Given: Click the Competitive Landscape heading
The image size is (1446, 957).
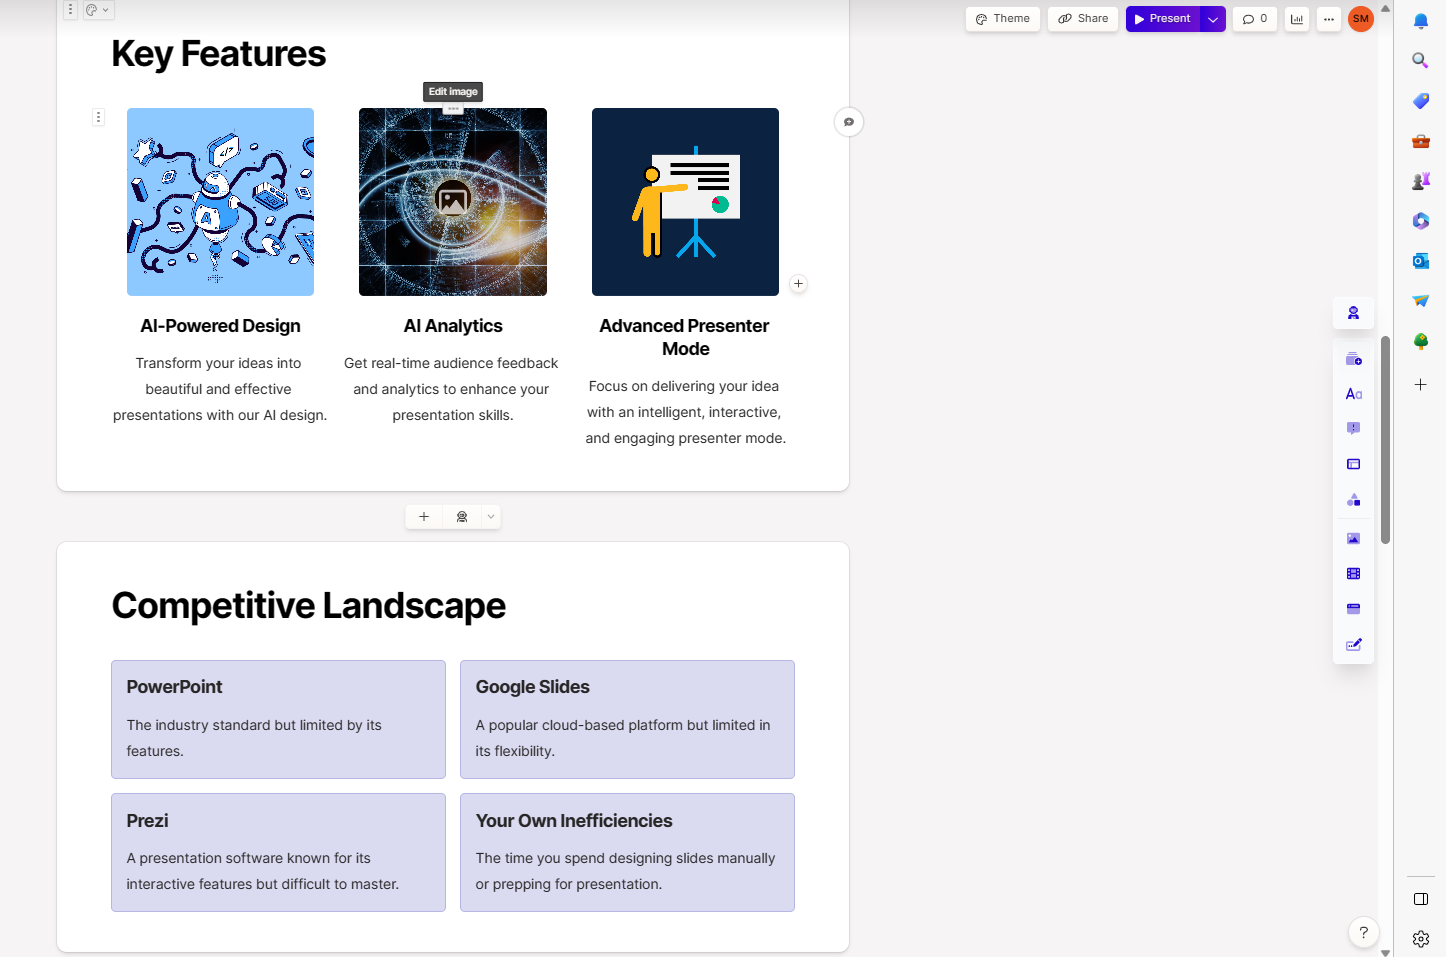Looking at the screenshot, I should pyautogui.click(x=308, y=606).
